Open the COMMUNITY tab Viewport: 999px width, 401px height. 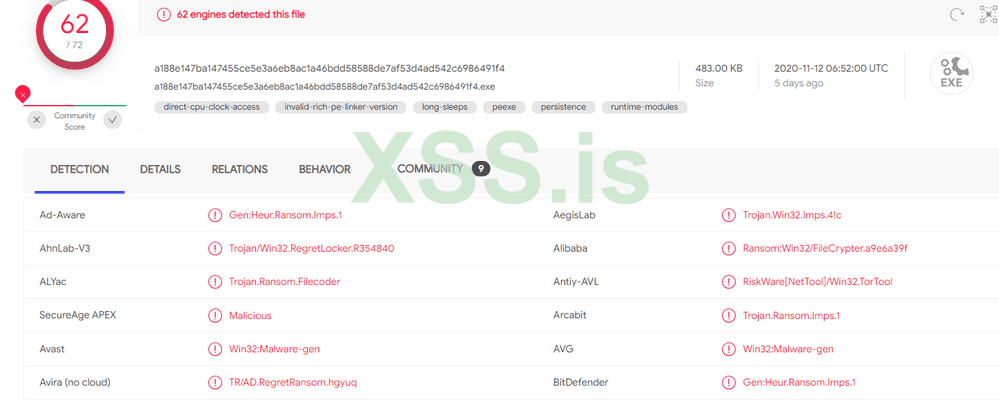tap(430, 169)
